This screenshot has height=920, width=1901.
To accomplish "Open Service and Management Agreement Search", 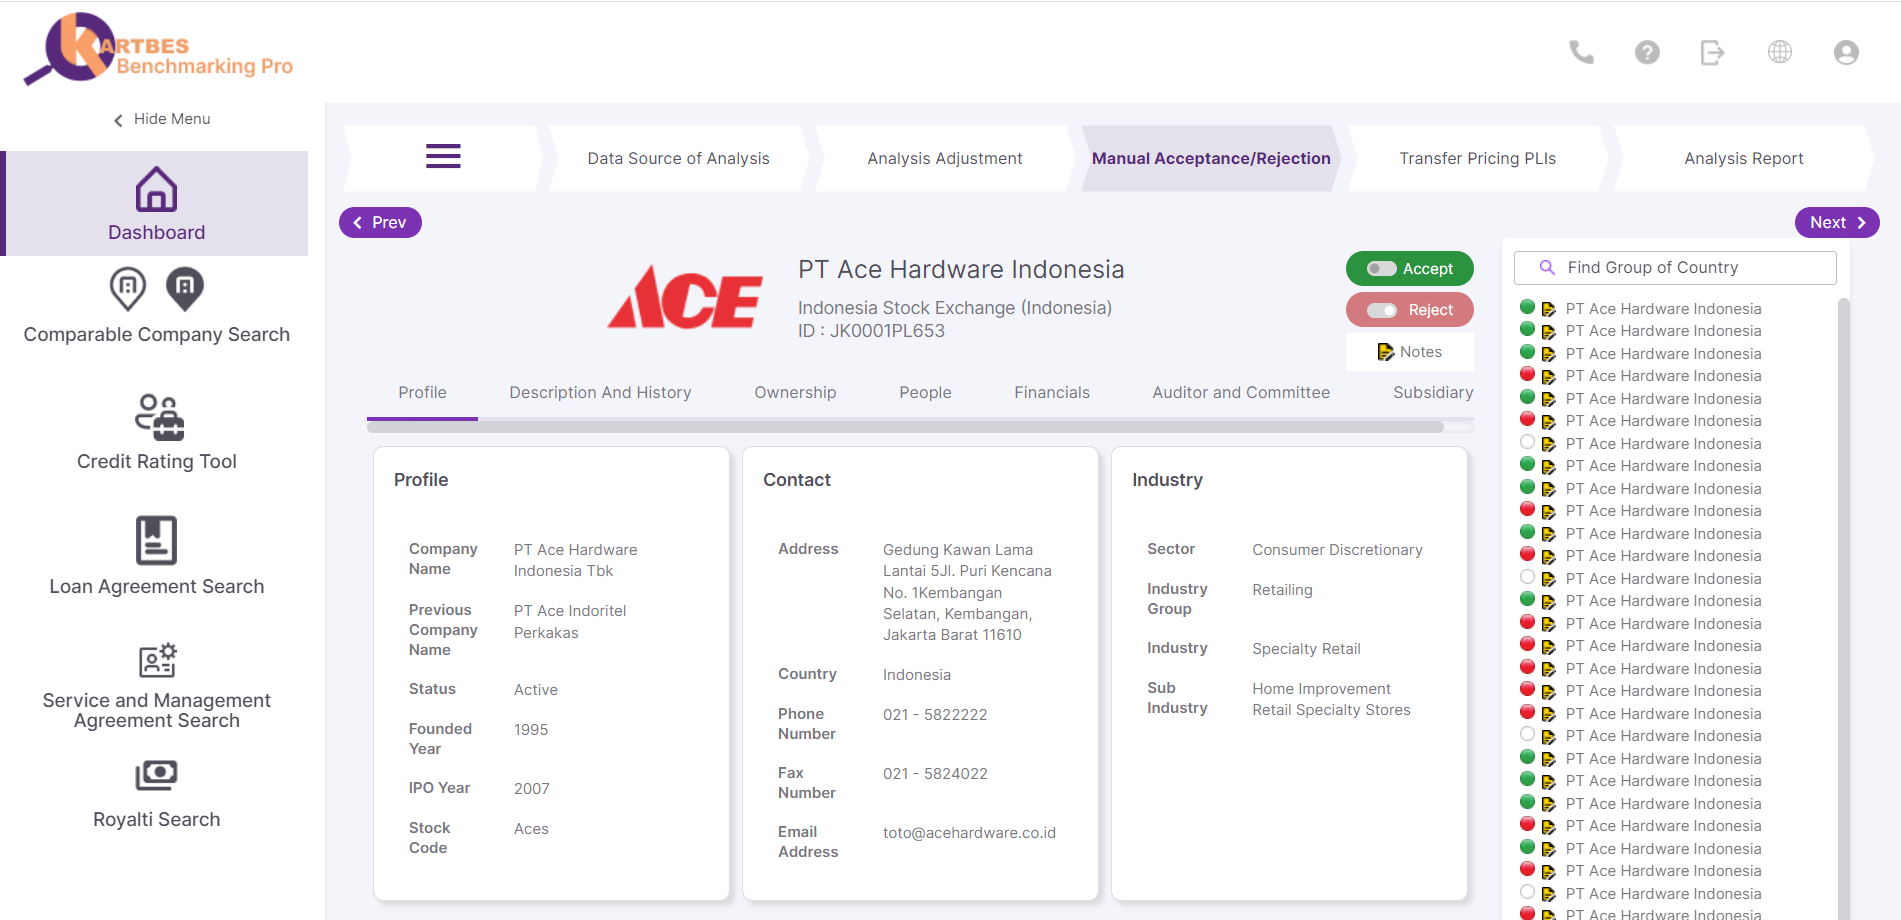I will pos(156,686).
